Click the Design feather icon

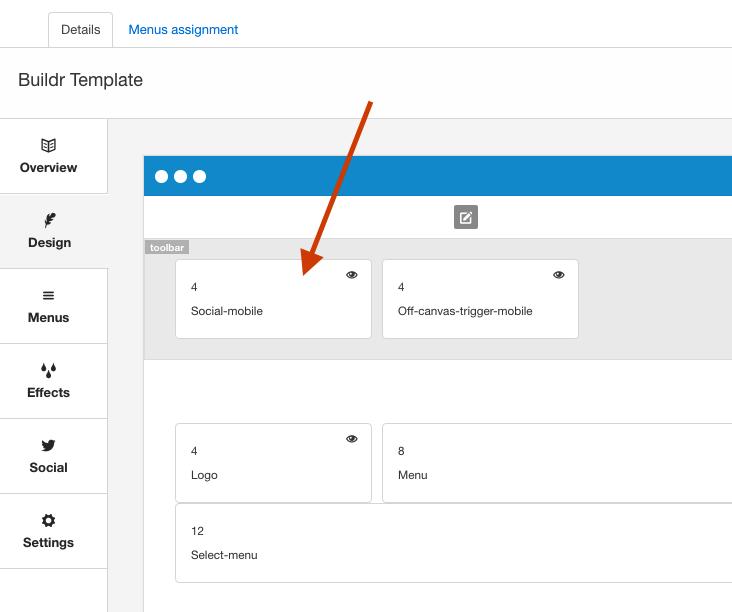(x=49, y=220)
